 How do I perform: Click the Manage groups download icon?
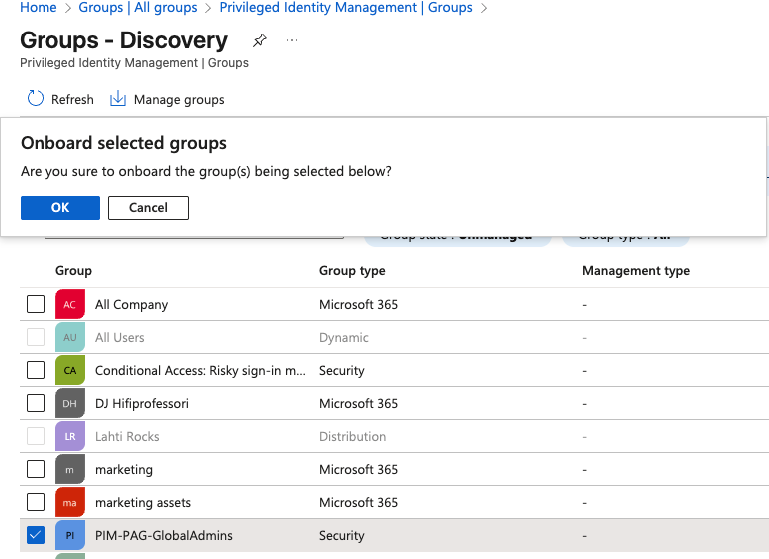118,99
